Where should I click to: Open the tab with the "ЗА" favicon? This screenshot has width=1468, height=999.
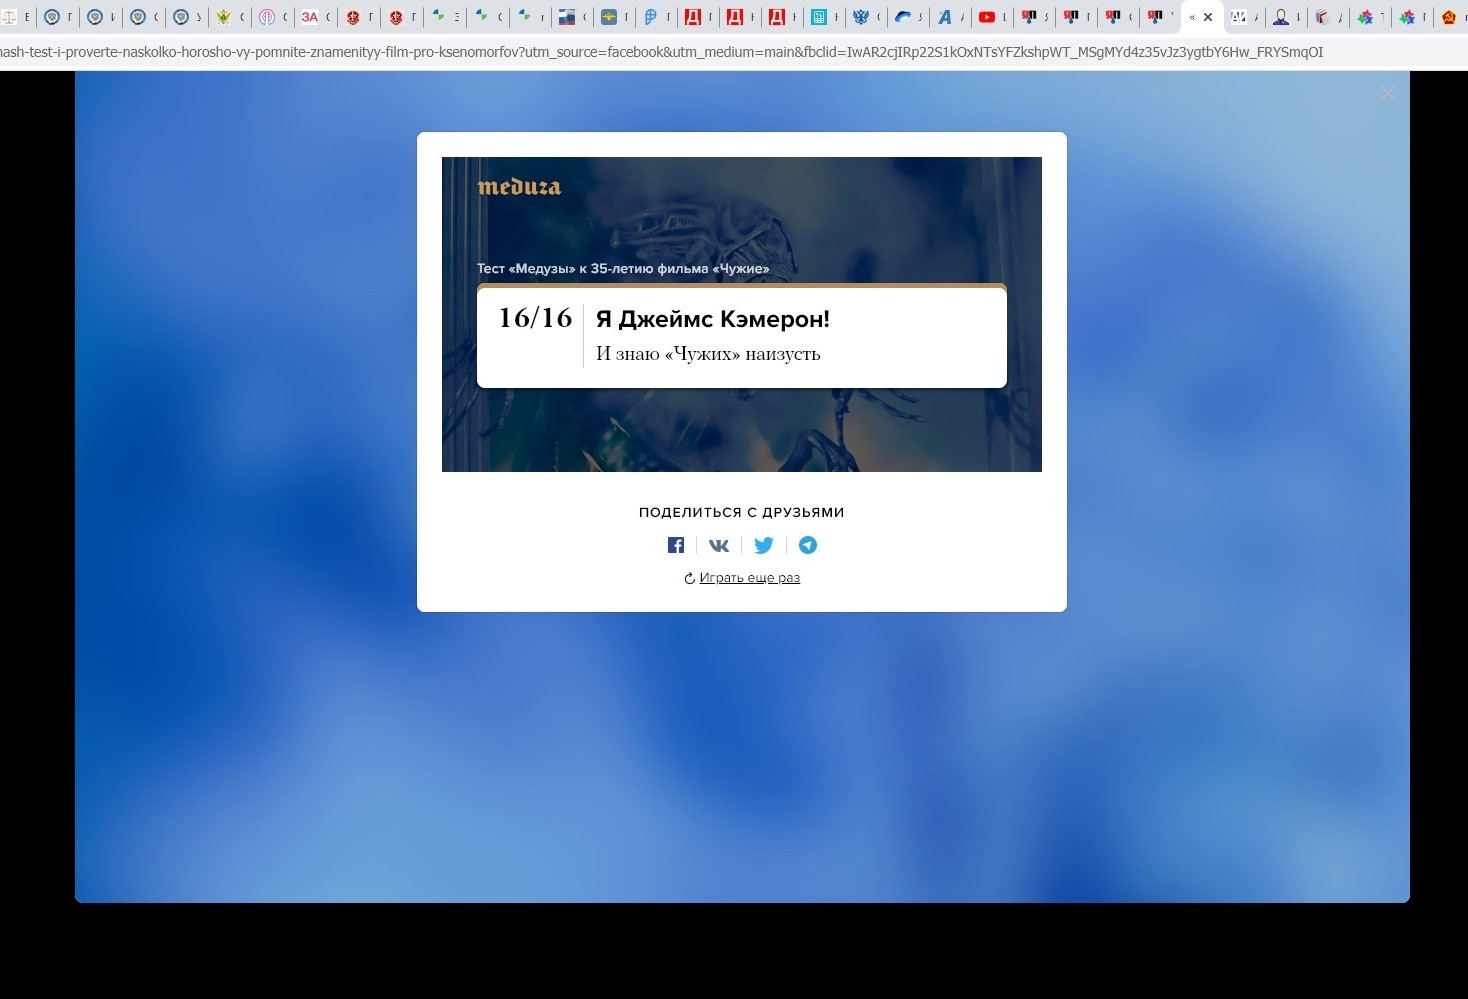[310, 17]
